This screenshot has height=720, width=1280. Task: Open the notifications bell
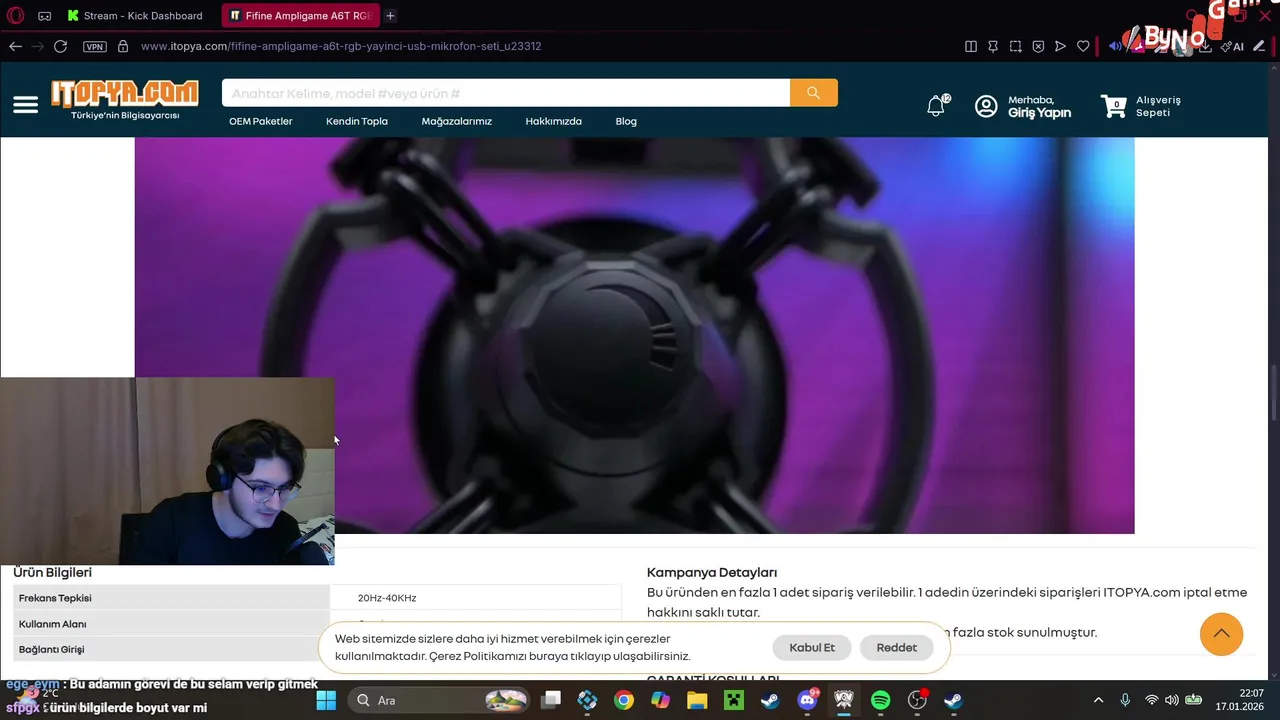936,106
